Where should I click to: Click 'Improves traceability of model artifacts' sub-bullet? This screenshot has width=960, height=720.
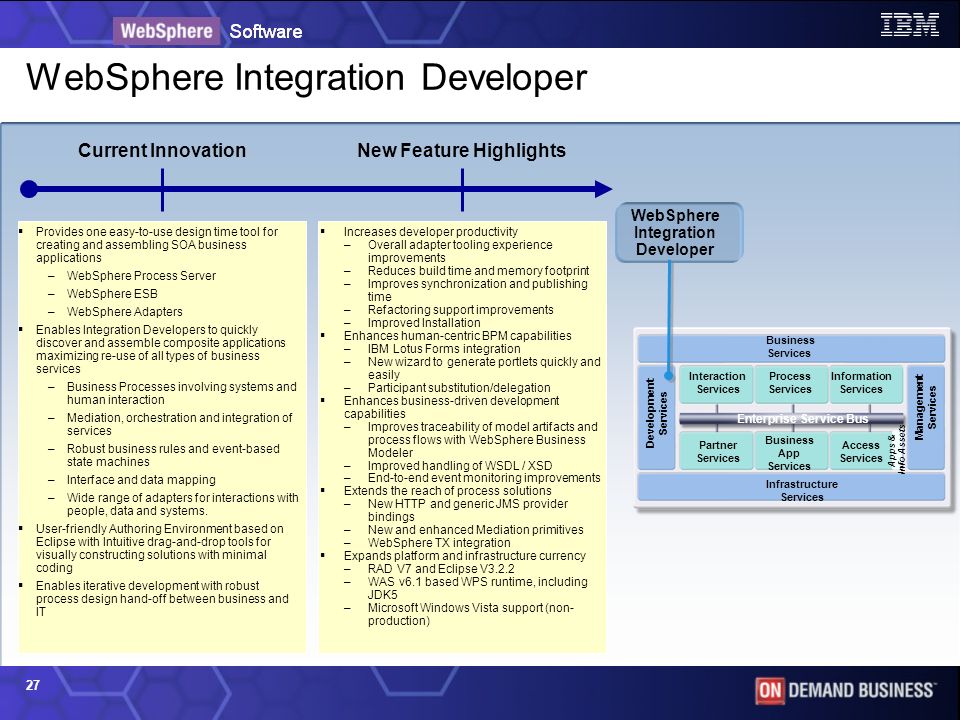[x=482, y=440]
